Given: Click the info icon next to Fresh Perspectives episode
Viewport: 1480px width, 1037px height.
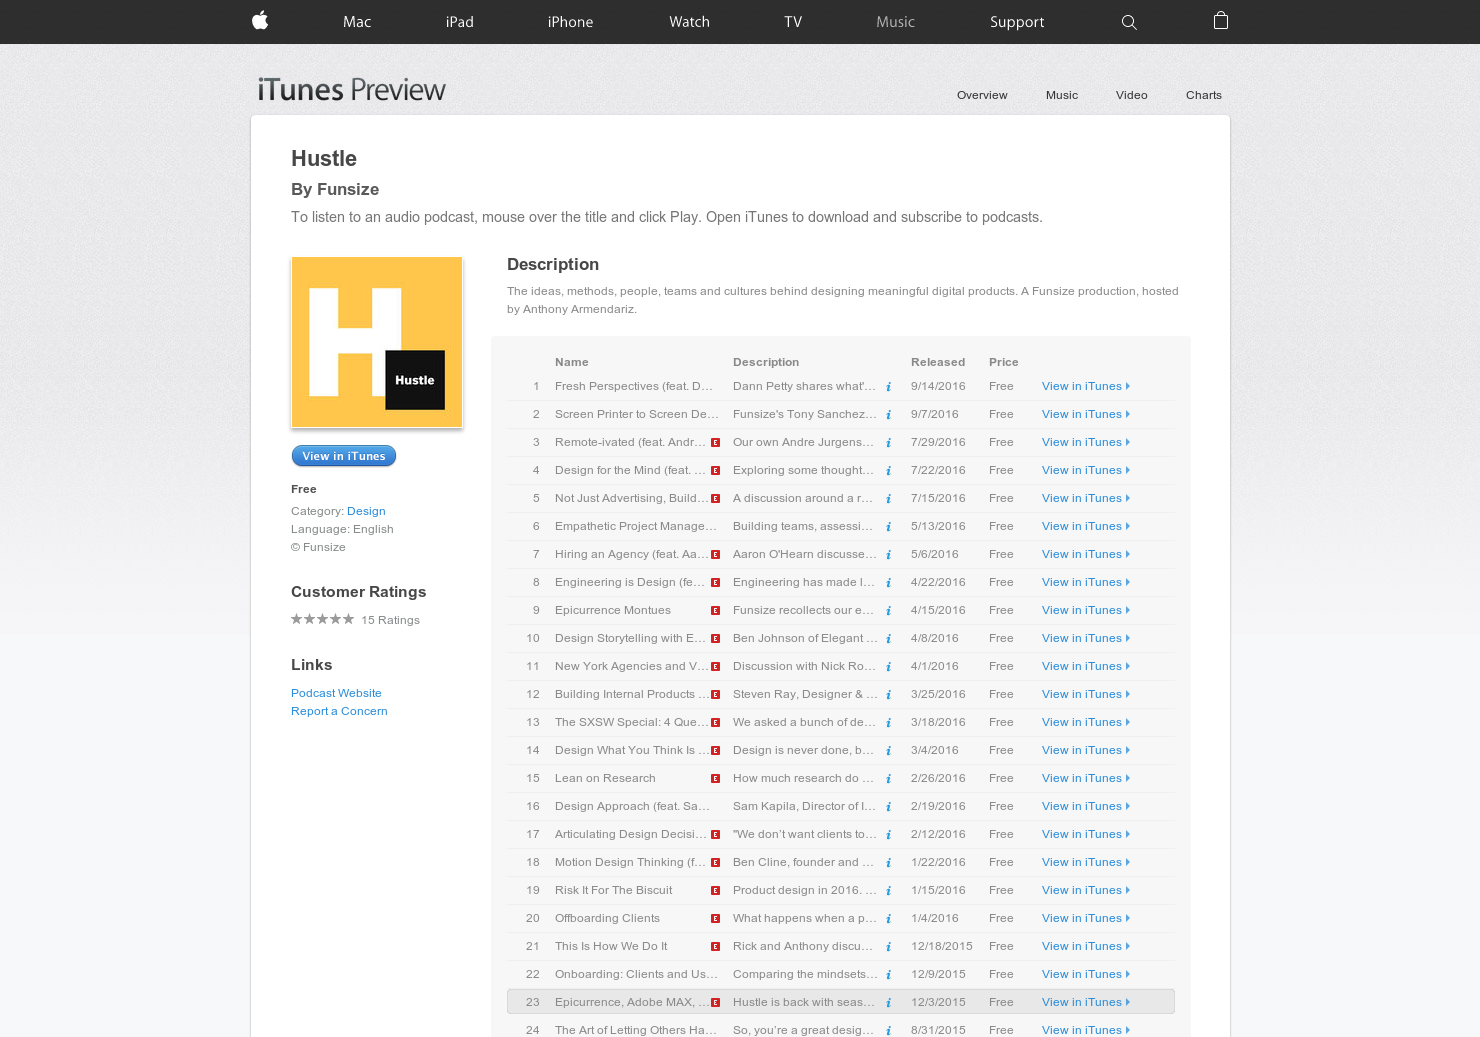Looking at the screenshot, I should (x=888, y=386).
